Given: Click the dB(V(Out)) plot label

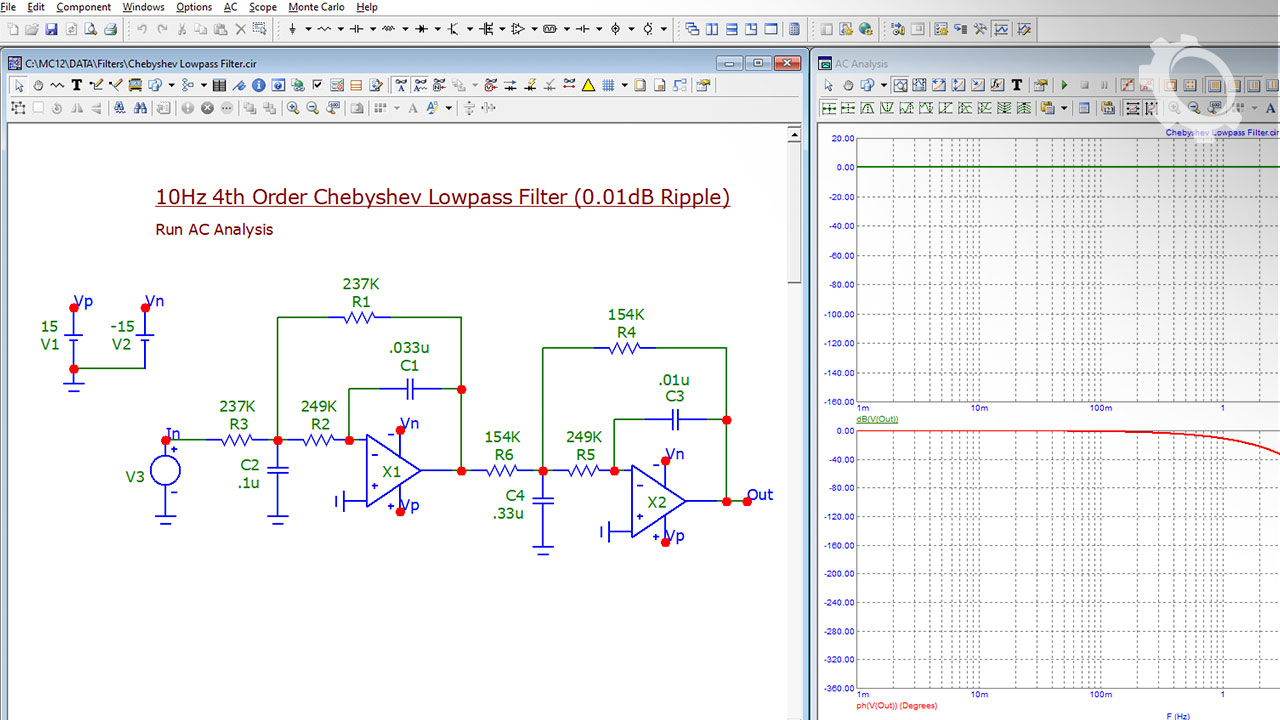Looking at the screenshot, I should click(877, 419).
